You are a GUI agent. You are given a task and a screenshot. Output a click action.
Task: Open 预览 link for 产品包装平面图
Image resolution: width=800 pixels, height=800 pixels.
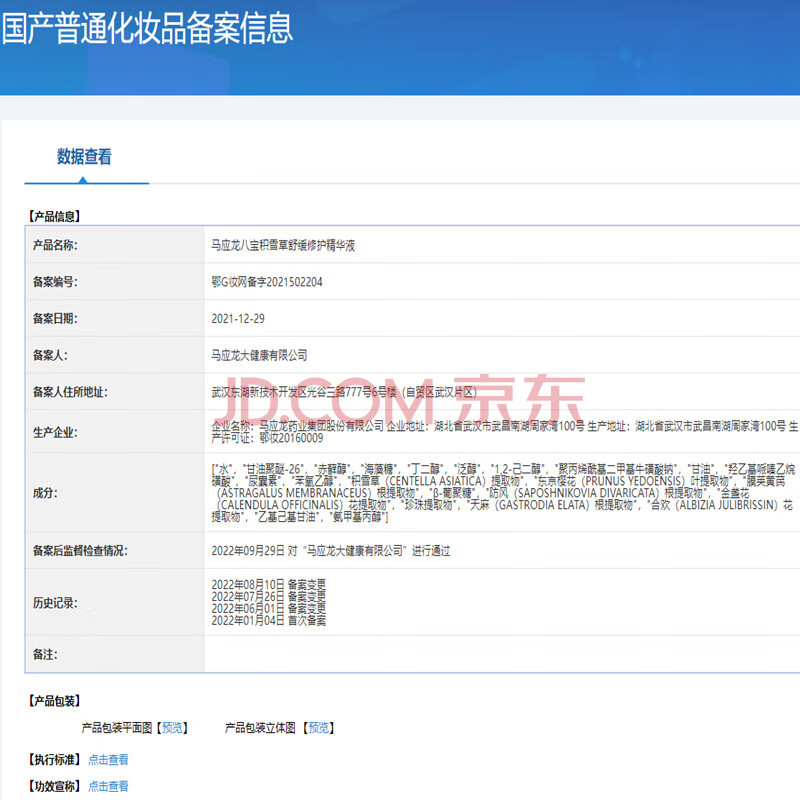click(x=173, y=728)
